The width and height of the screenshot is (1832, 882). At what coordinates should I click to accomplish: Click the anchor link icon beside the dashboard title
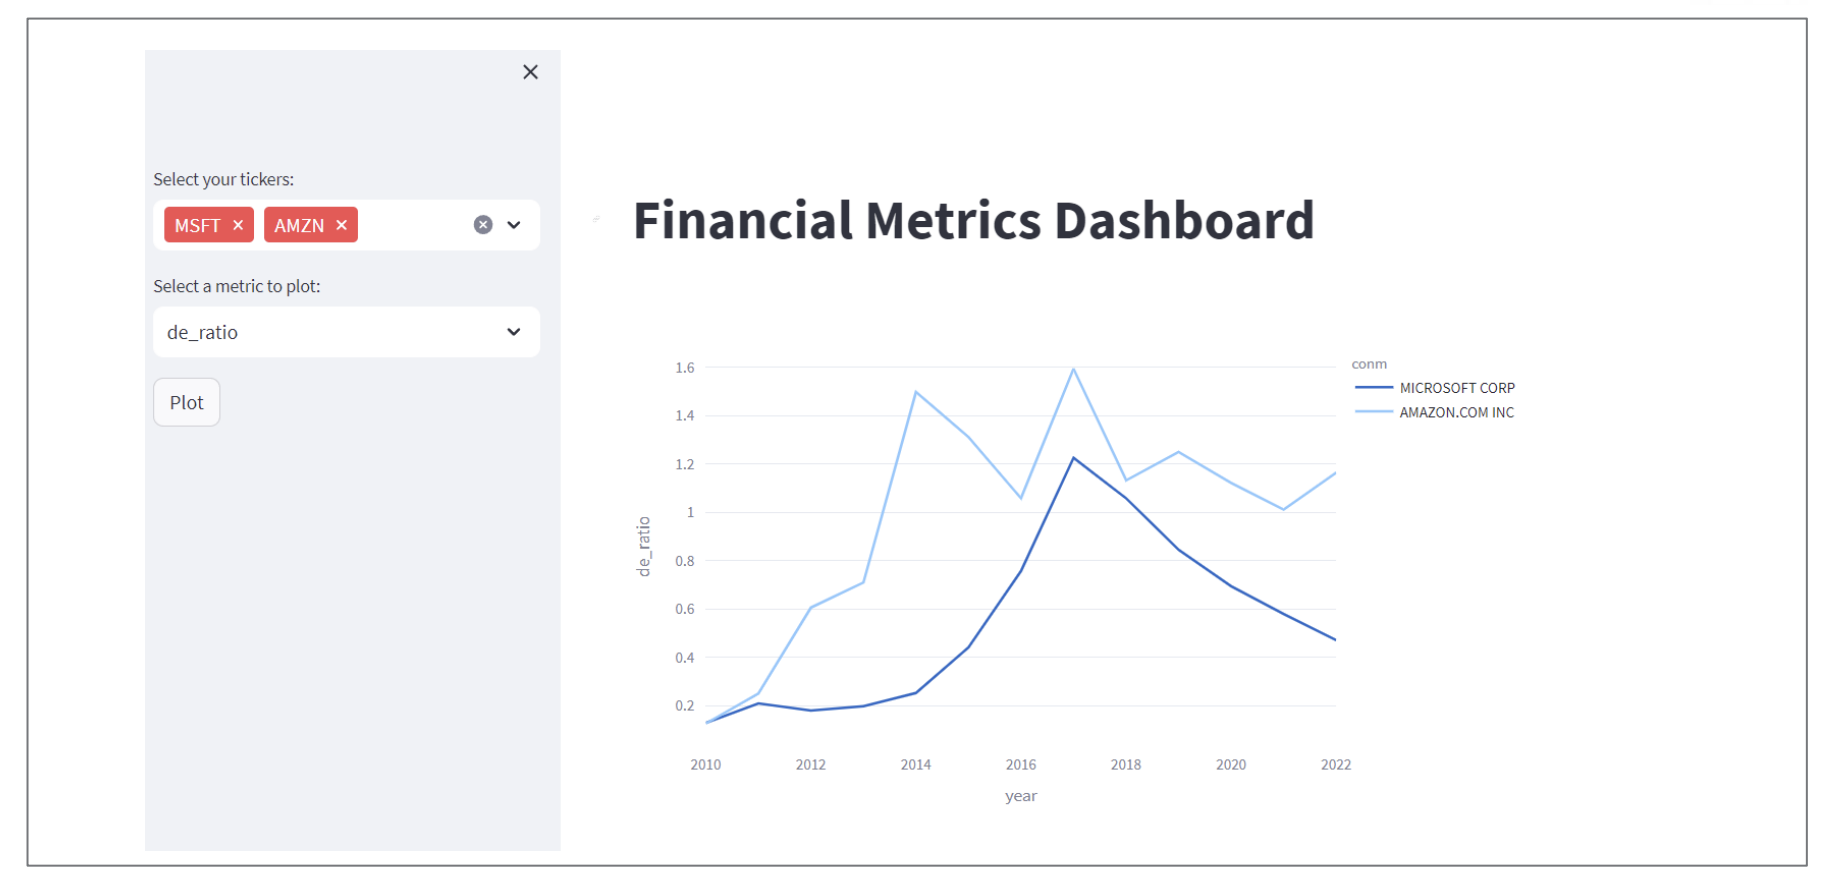[x=597, y=219]
